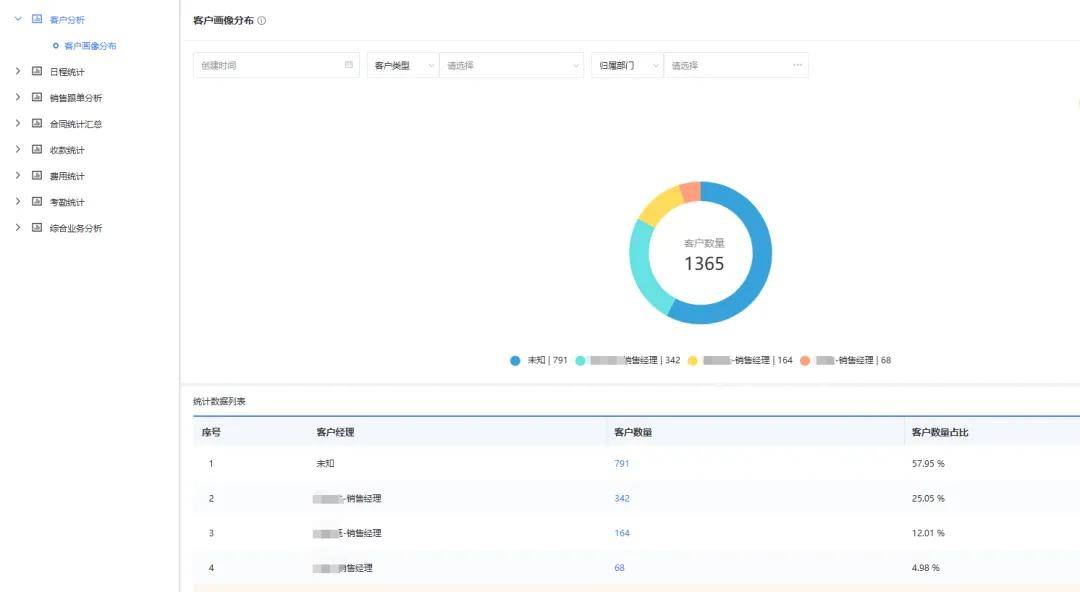This screenshot has width=1080, height=592.
Task: Click the ellipsis icon in 归属部门 selector
Action: (797, 65)
